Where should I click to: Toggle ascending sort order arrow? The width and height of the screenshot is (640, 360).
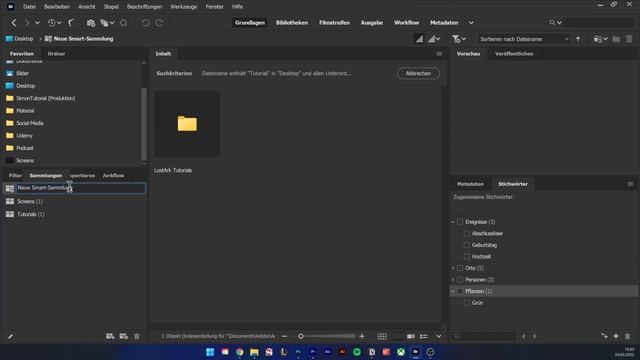(x=578, y=39)
